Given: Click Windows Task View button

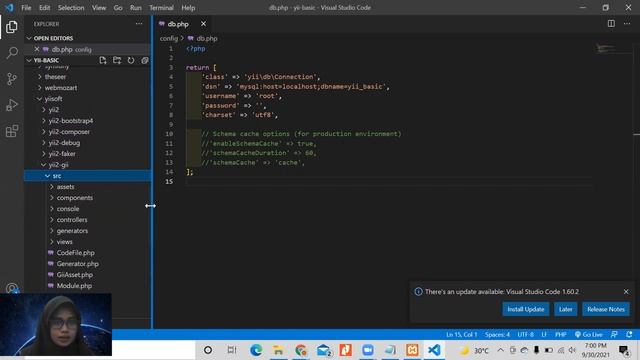Looking at the screenshot, I should coord(231,350).
